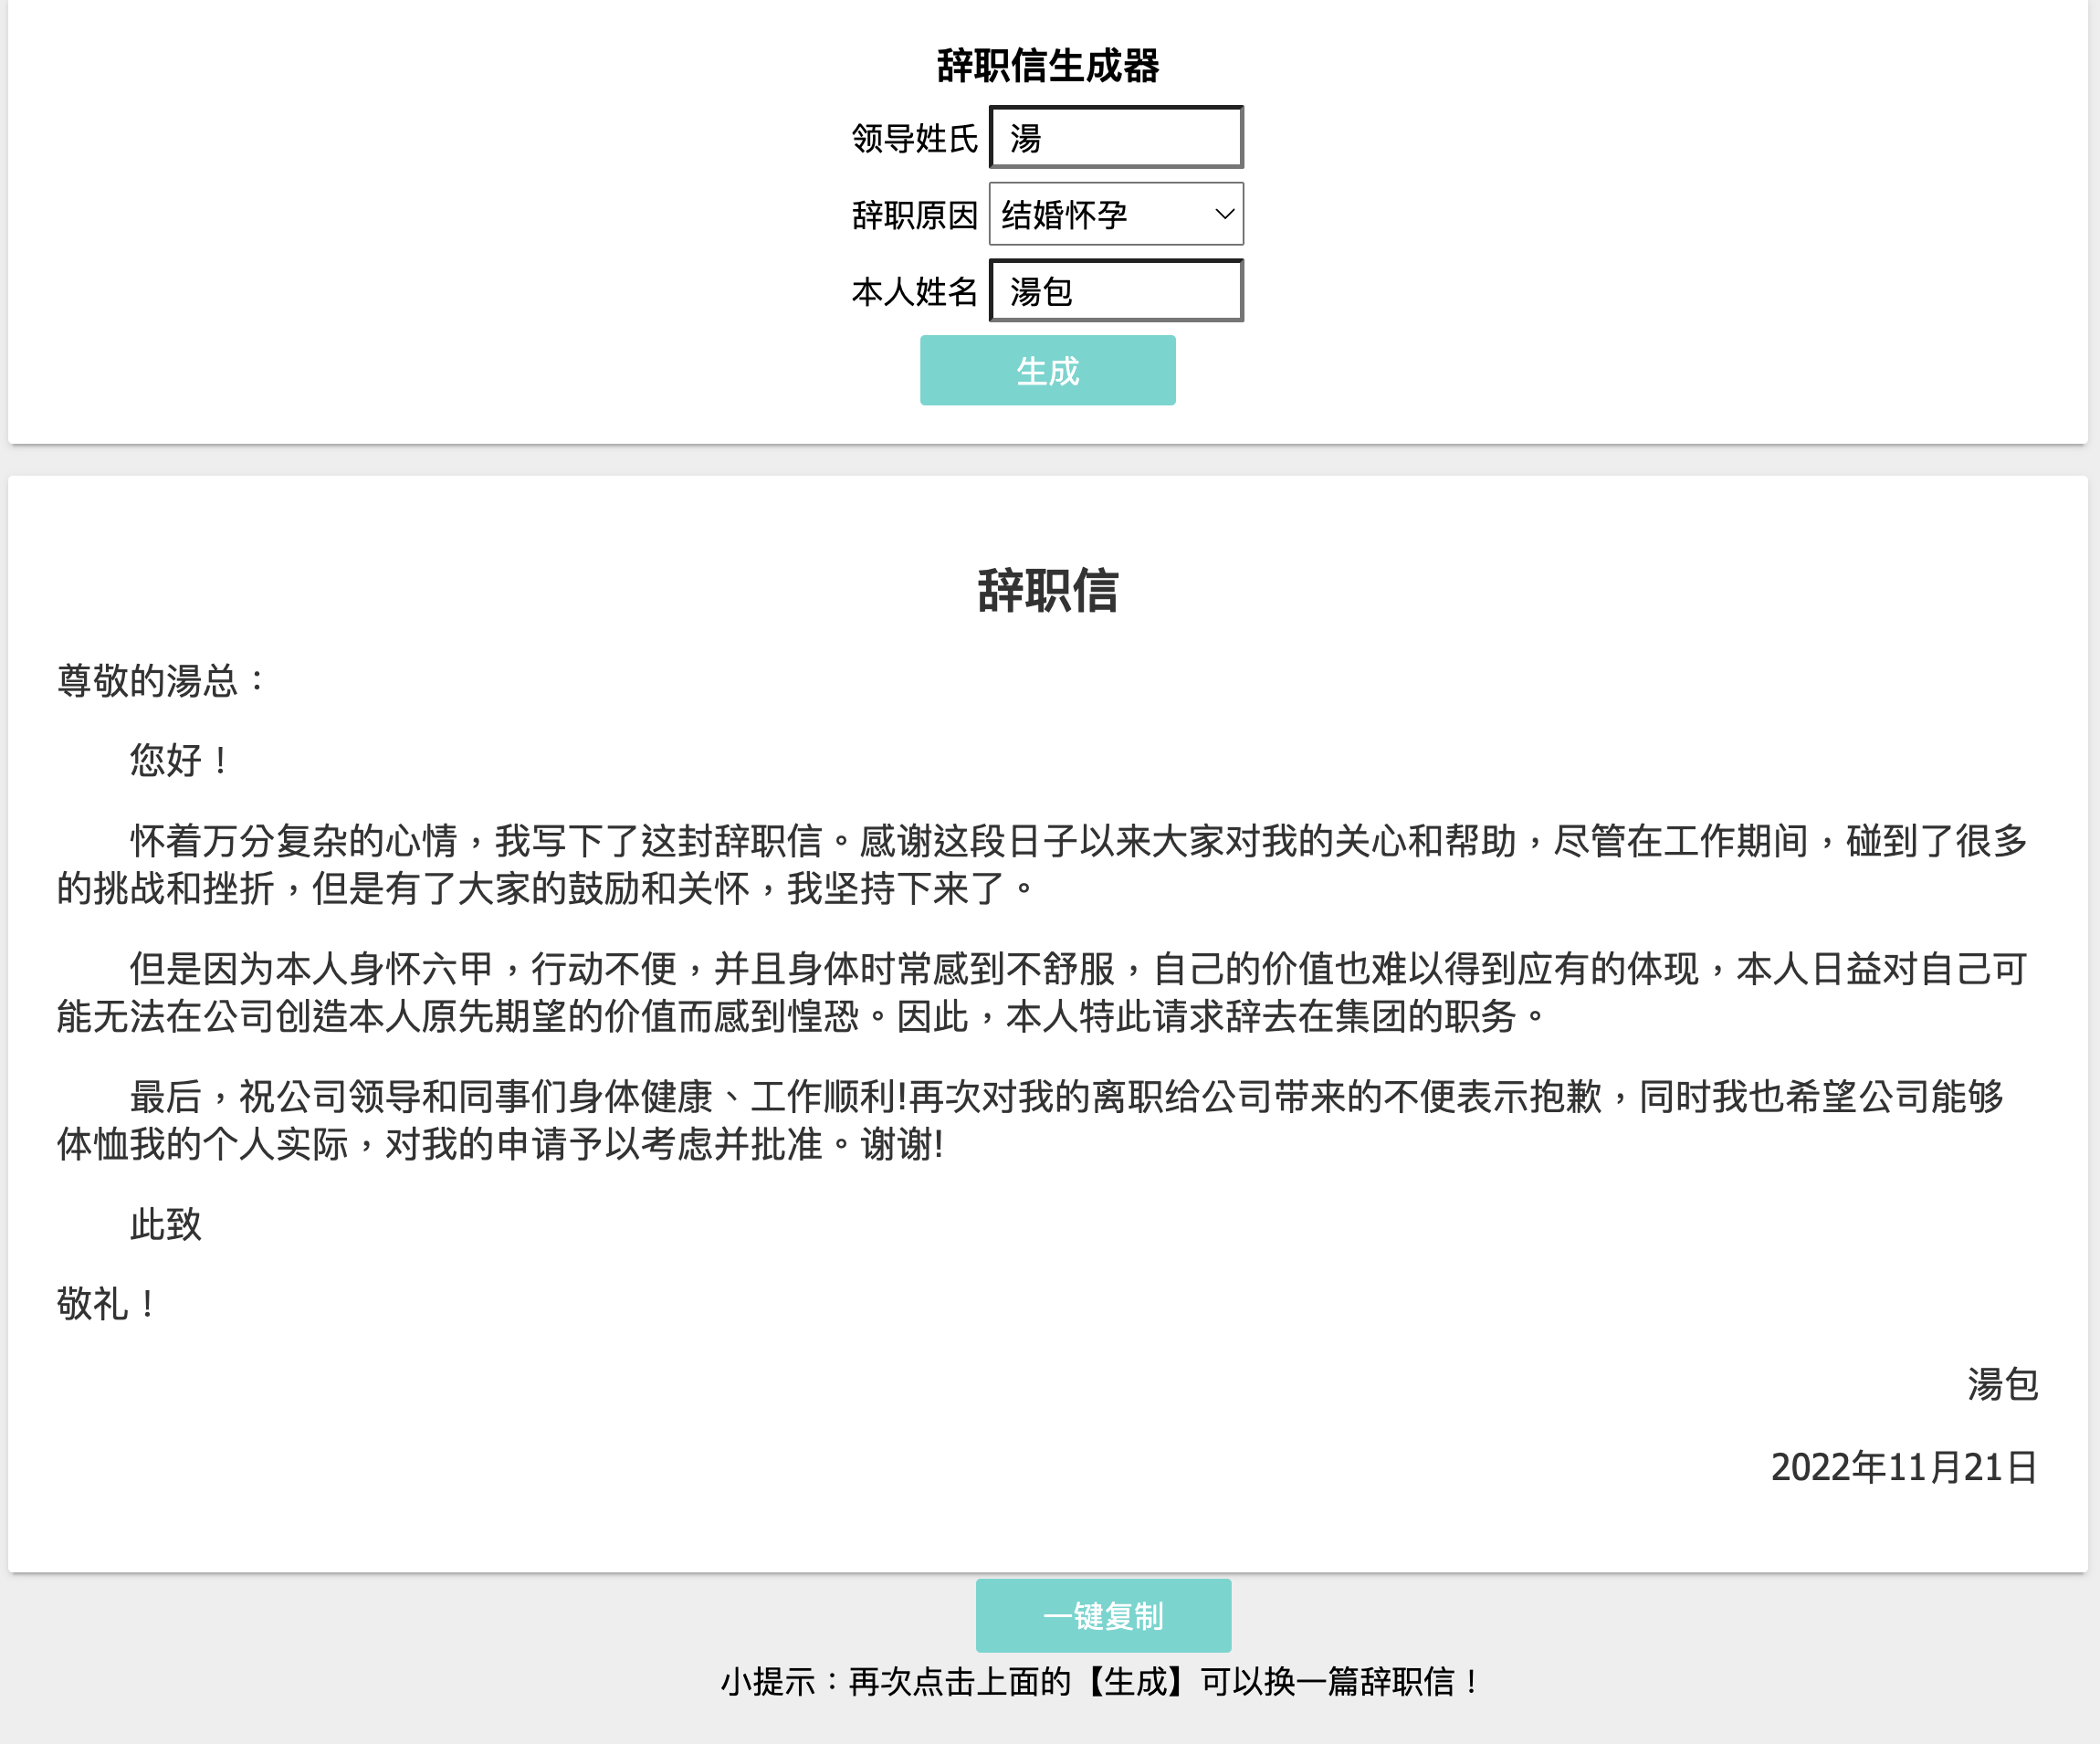Click the 辞职原因 label
Screen dimensions: 2100x1744
coord(914,215)
